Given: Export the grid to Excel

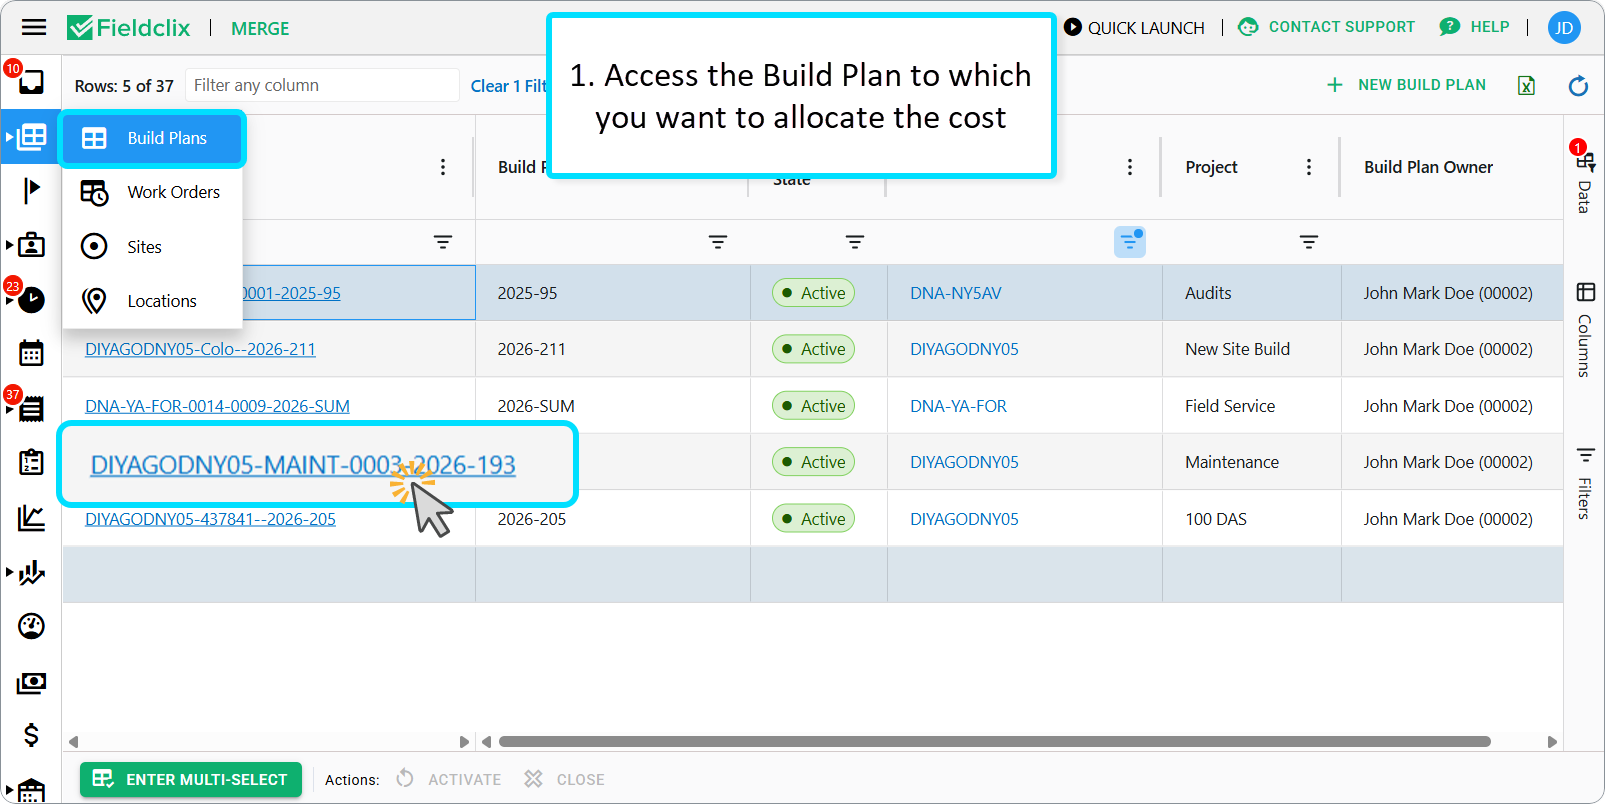Looking at the screenshot, I should click(x=1526, y=86).
